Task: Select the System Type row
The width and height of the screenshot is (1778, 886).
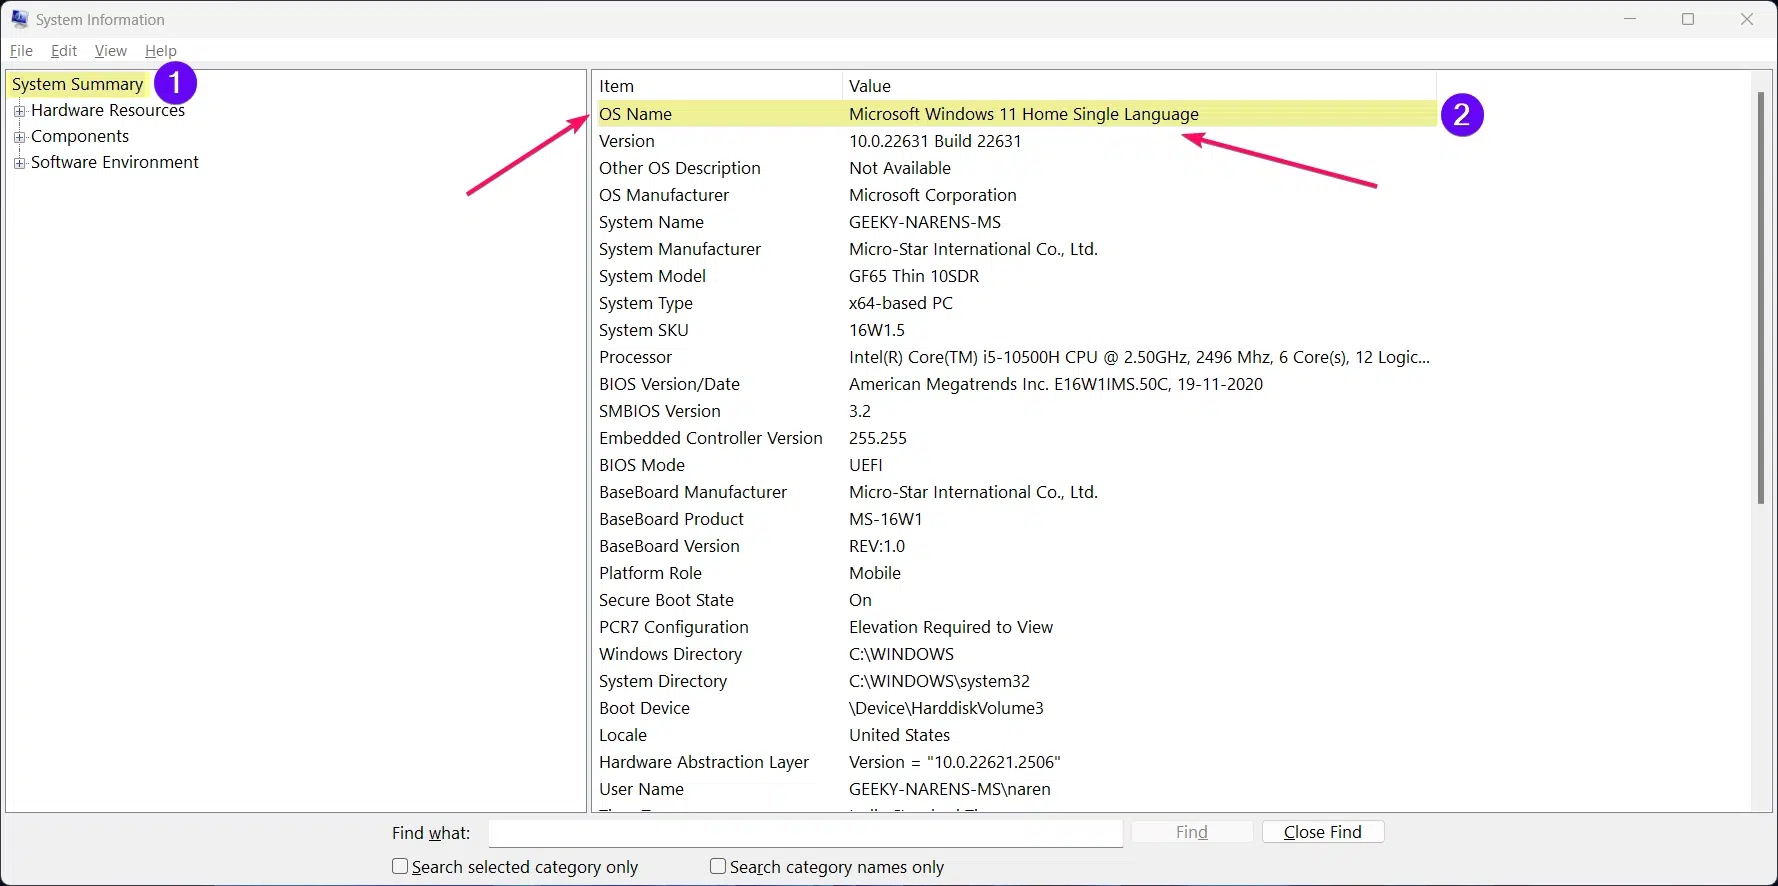Action: (1016, 303)
